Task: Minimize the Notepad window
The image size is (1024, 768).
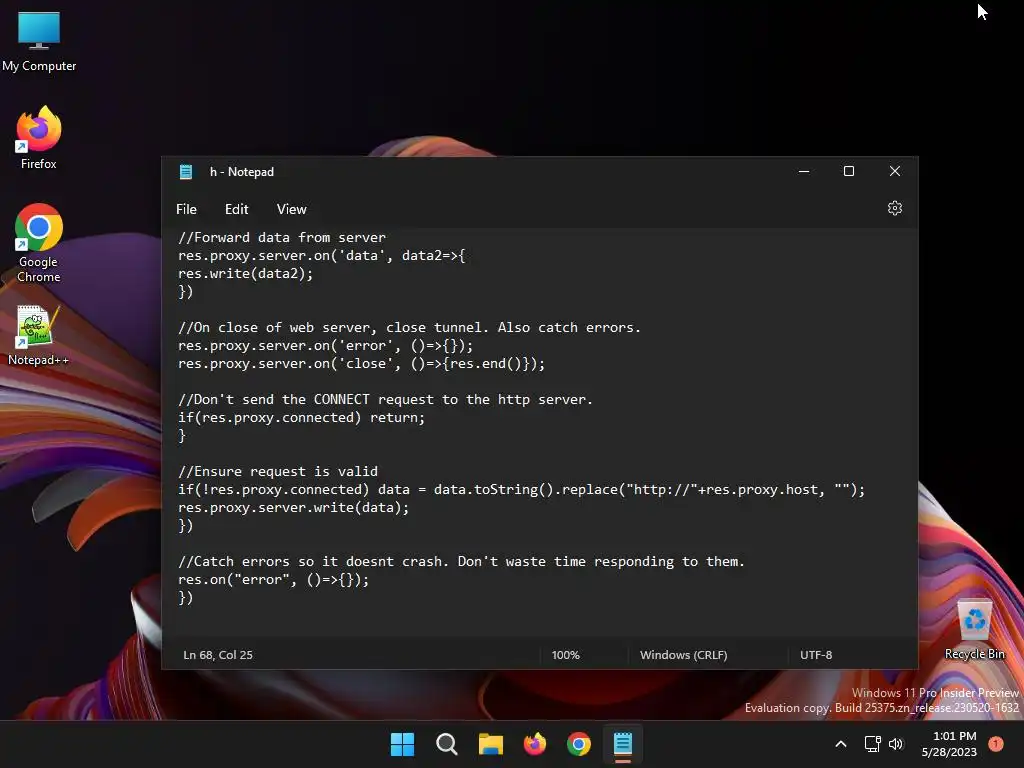Action: (x=804, y=171)
